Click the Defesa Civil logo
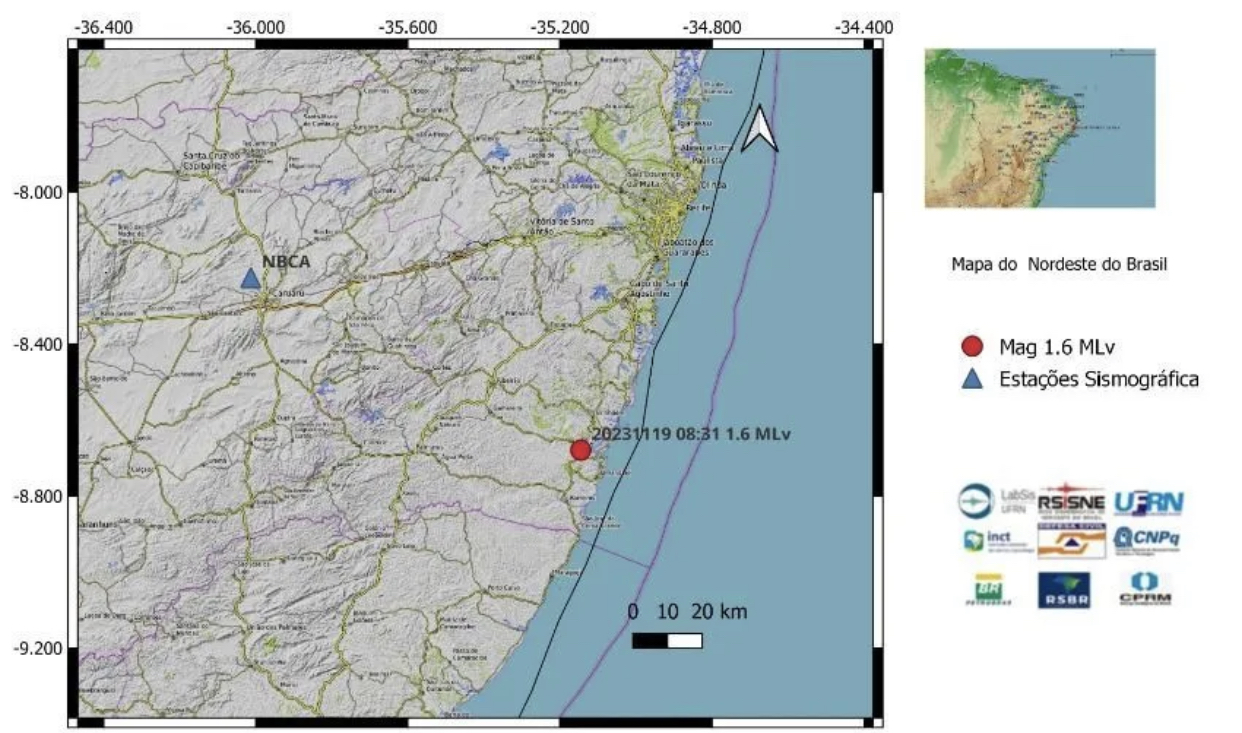Image resolution: width=1242 pixels, height=733 pixels. click(1071, 541)
